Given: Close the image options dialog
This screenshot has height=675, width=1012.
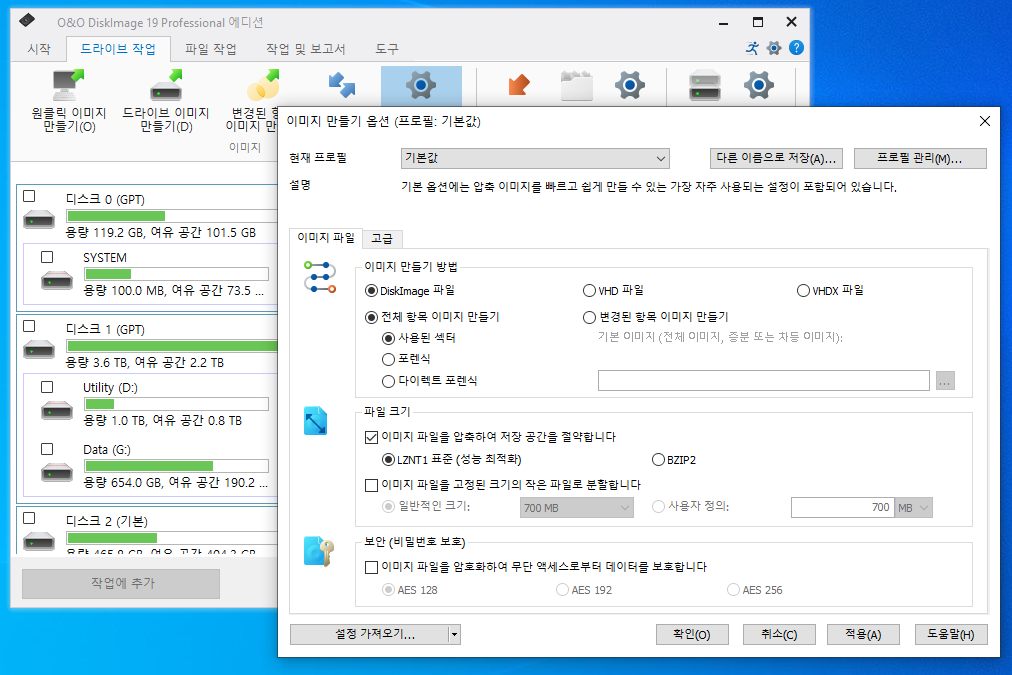Looking at the screenshot, I should coord(984,121).
